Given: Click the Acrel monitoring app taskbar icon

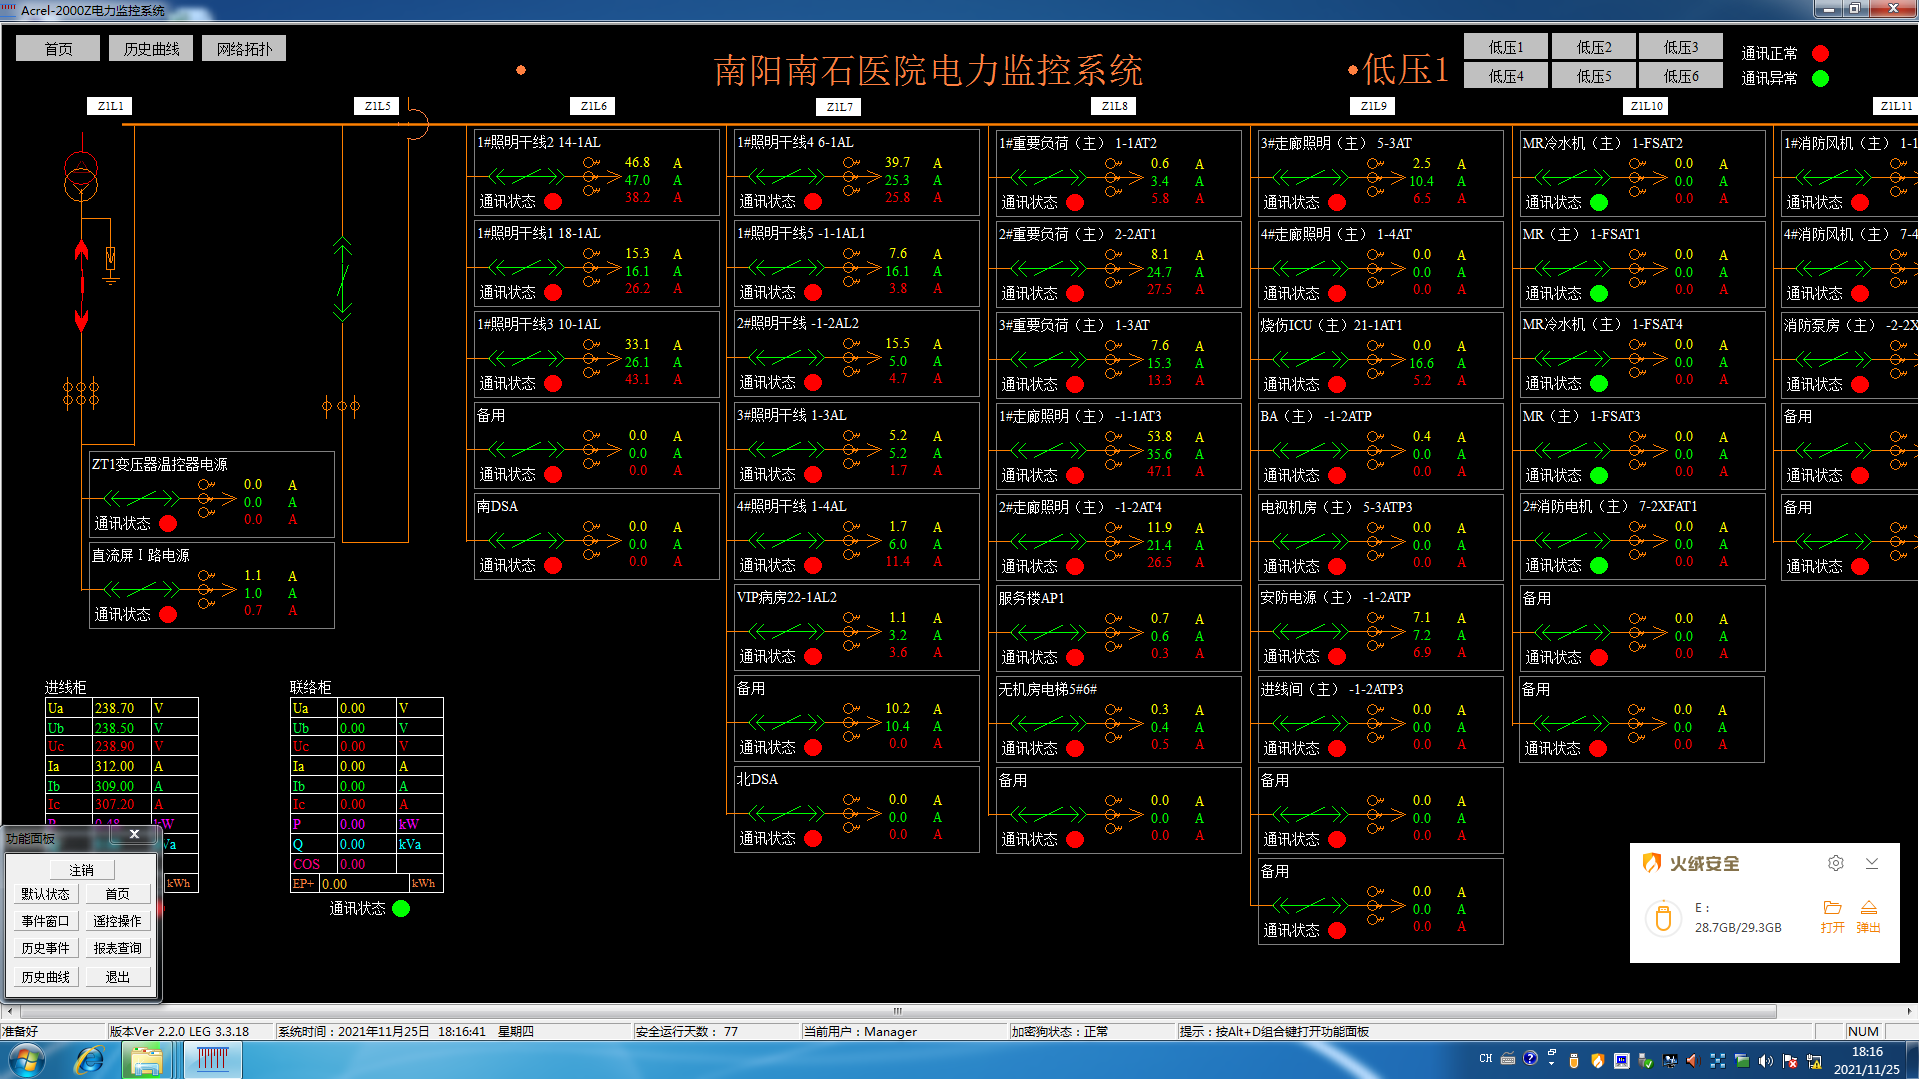Looking at the screenshot, I should point(212,1059).
